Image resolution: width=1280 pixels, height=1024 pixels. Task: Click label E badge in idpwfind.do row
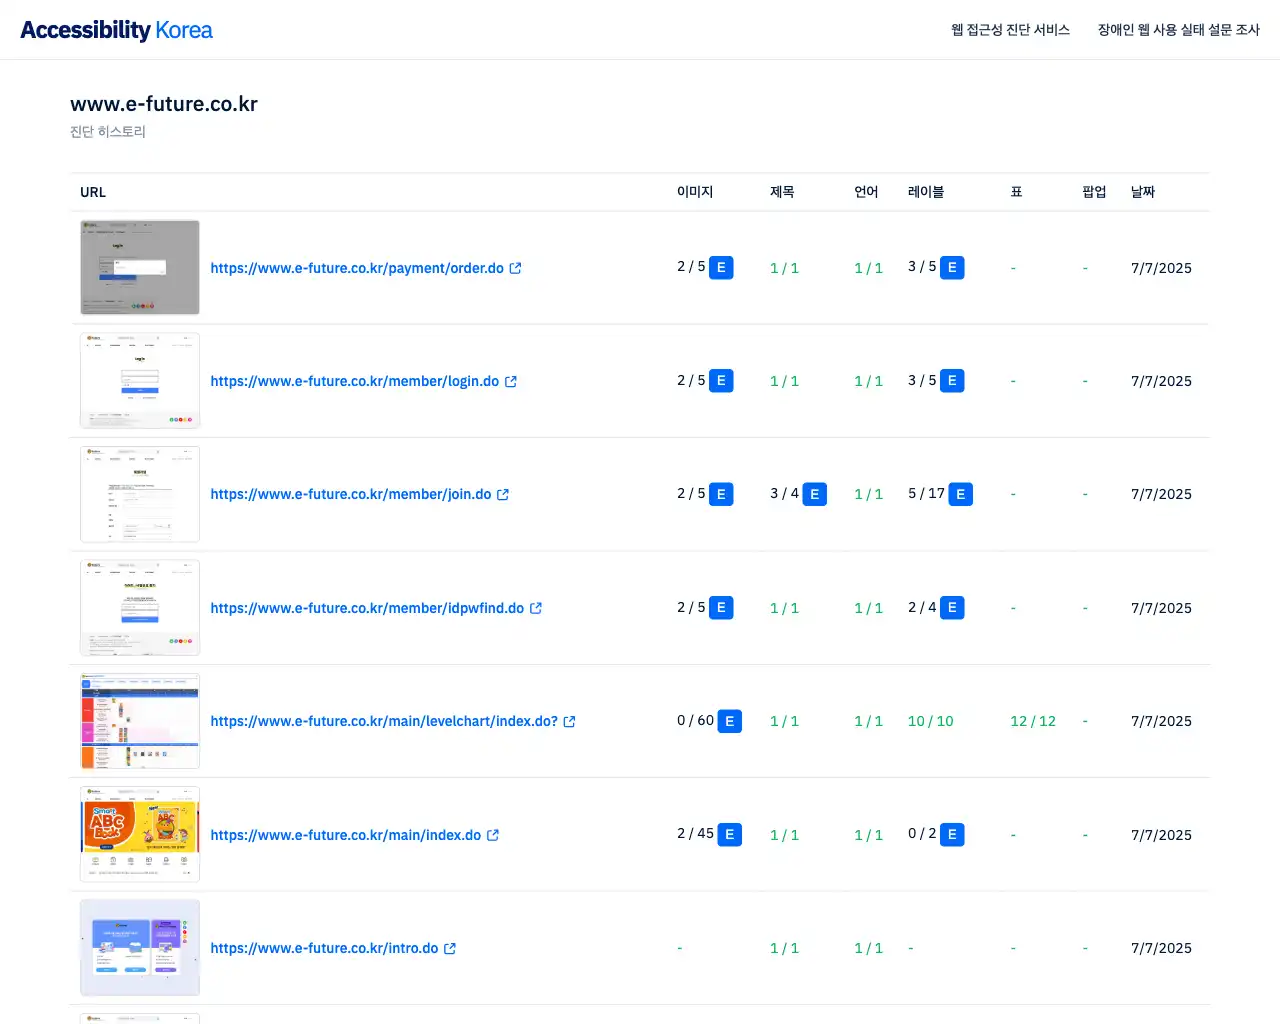tap(952, 608)
